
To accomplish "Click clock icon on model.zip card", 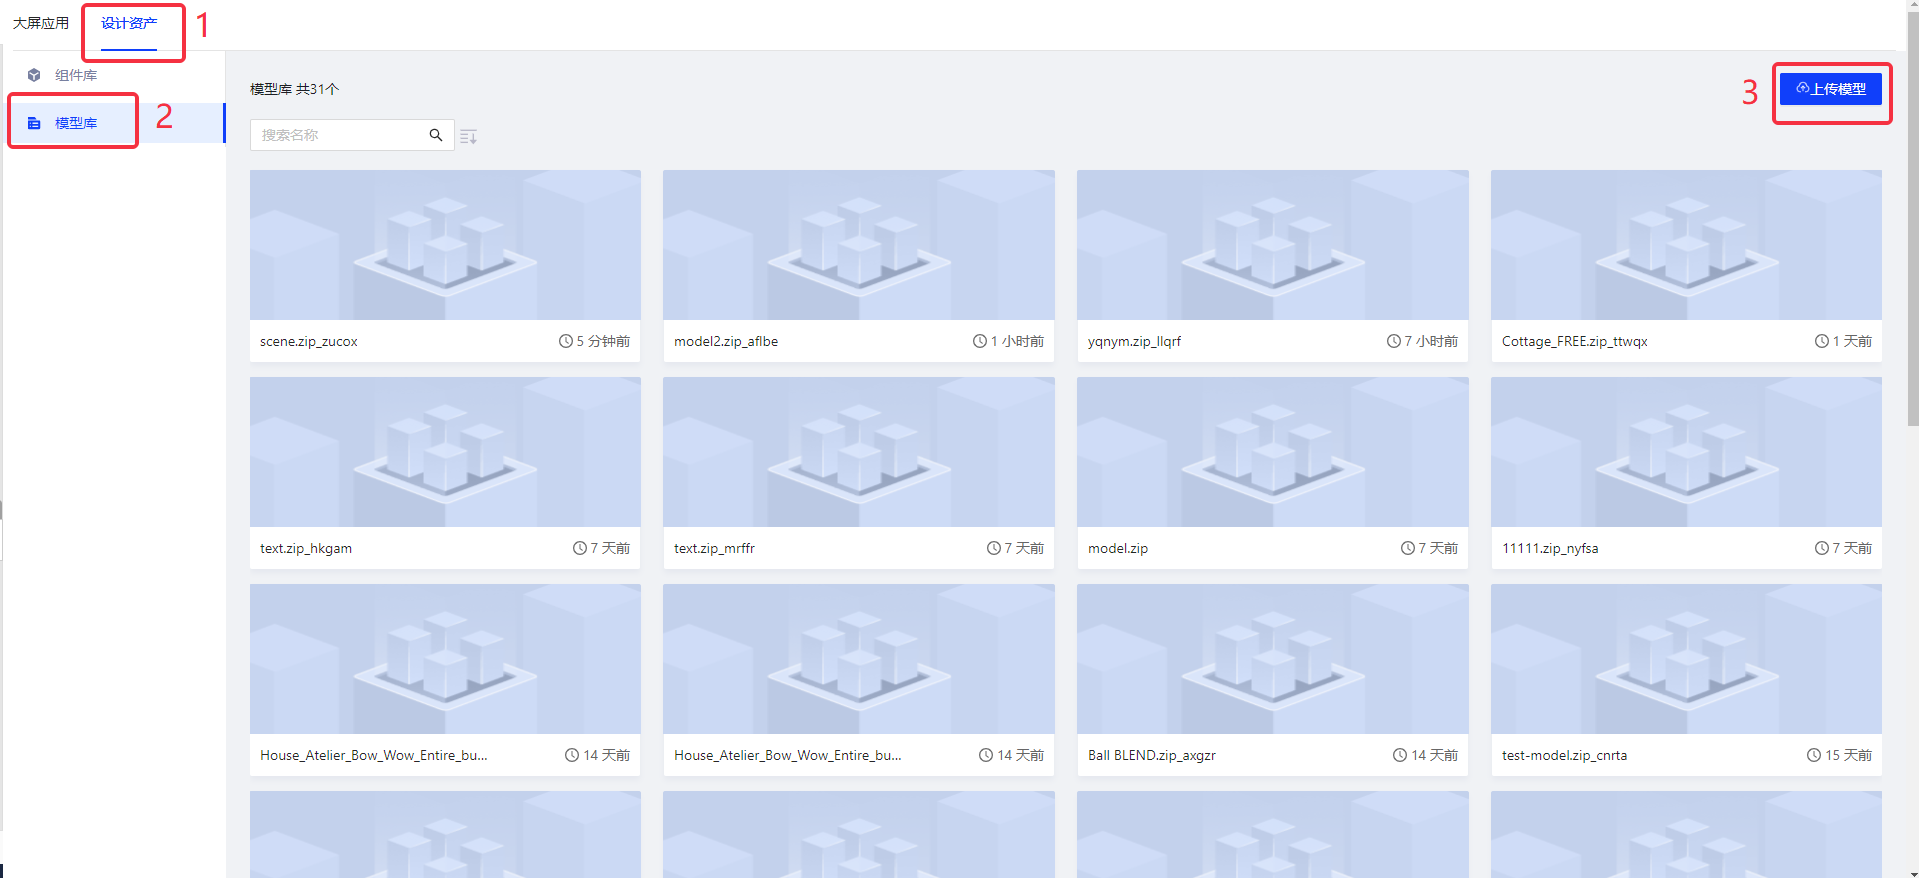I will point(1407,548).
